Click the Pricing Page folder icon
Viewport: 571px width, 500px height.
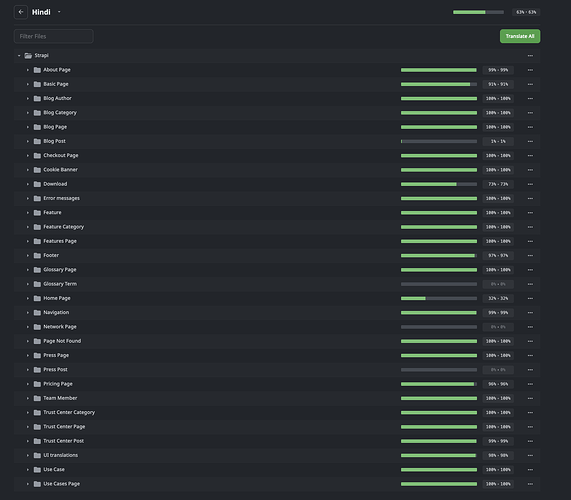pos(37,384)
